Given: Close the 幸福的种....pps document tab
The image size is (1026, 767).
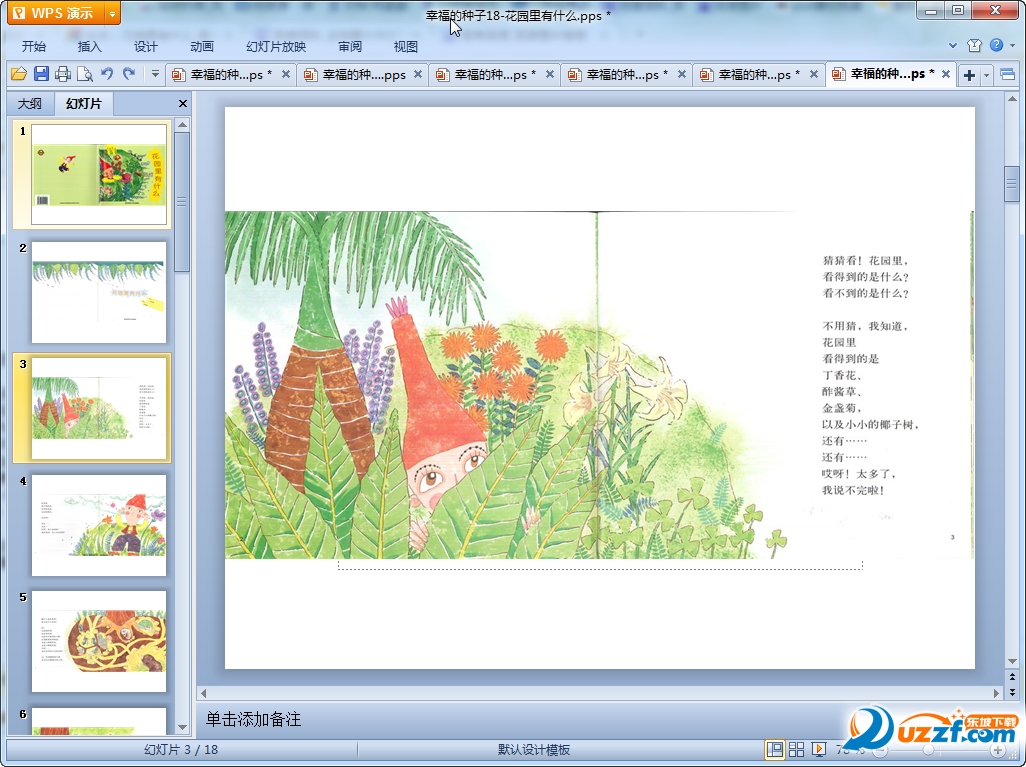Looking at the screenshot, I should point(417,74).
